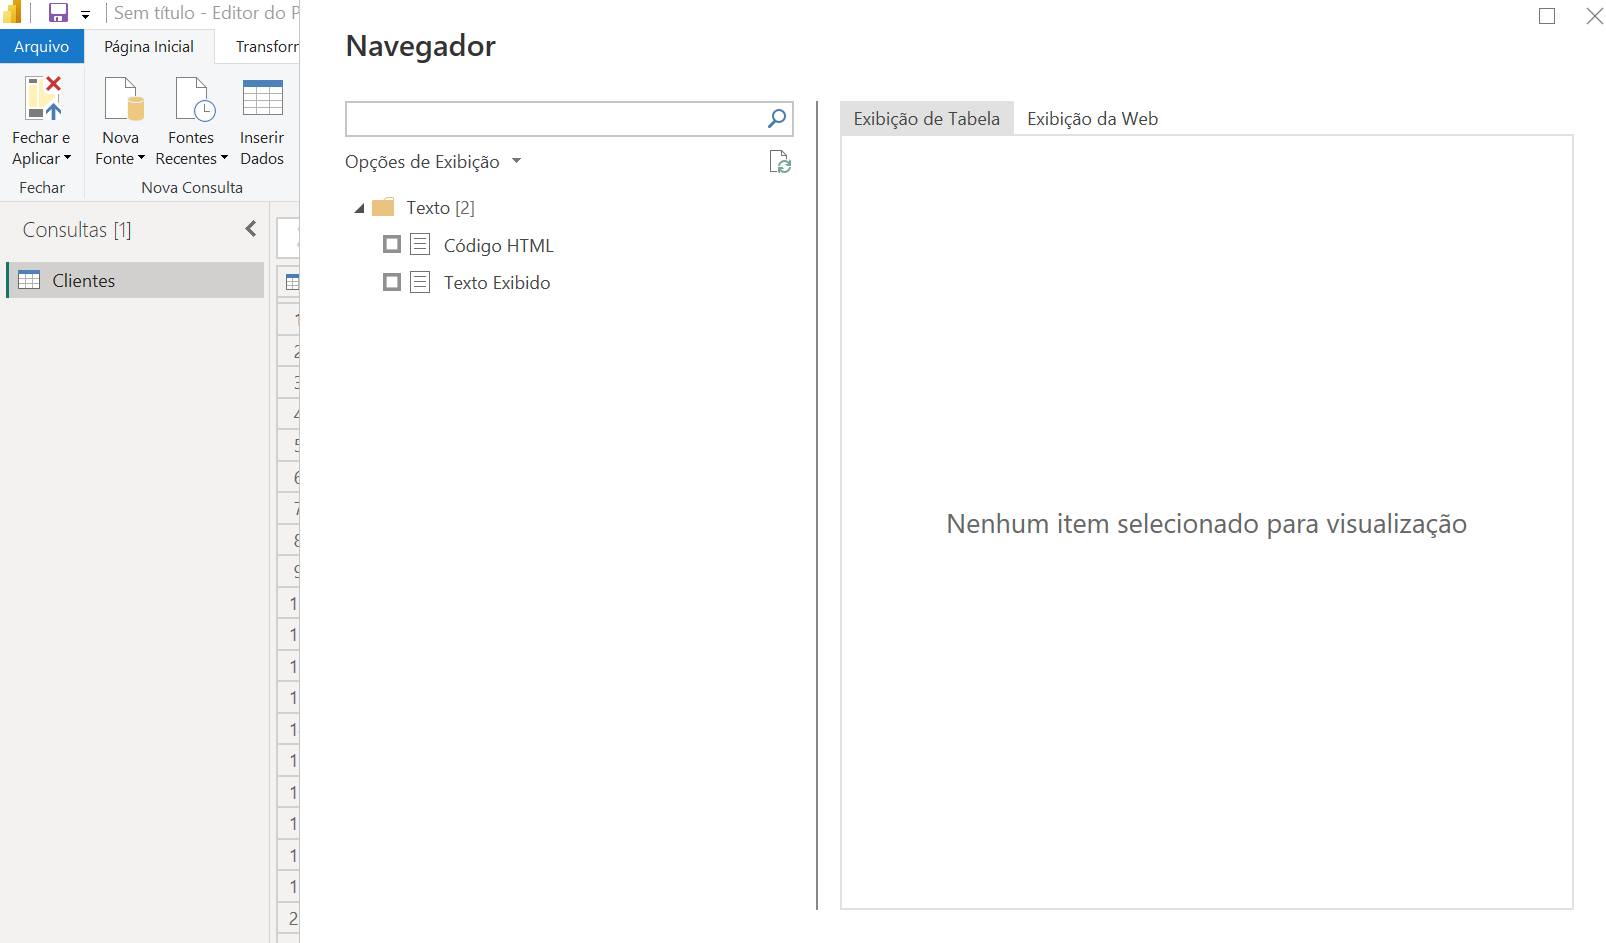Open the Fontes Recentes dropdown arrow
The width and height of the screenshot is (1606, 943).
224,158
